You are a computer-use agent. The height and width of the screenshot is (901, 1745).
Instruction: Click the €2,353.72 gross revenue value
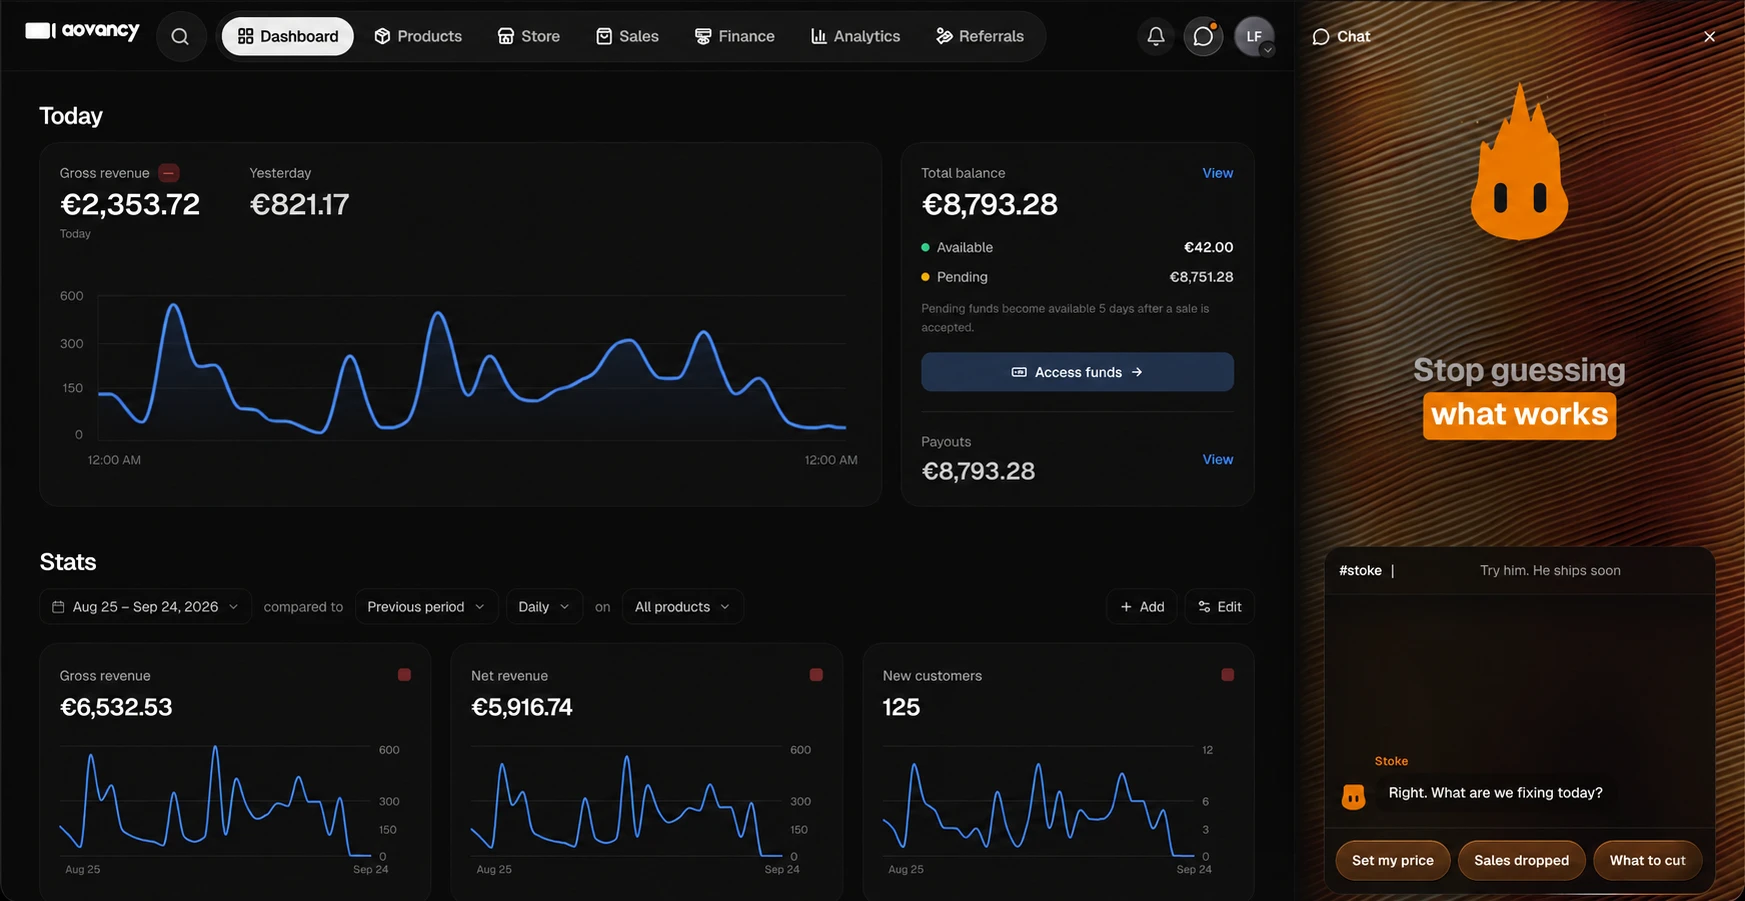(130, 204)
